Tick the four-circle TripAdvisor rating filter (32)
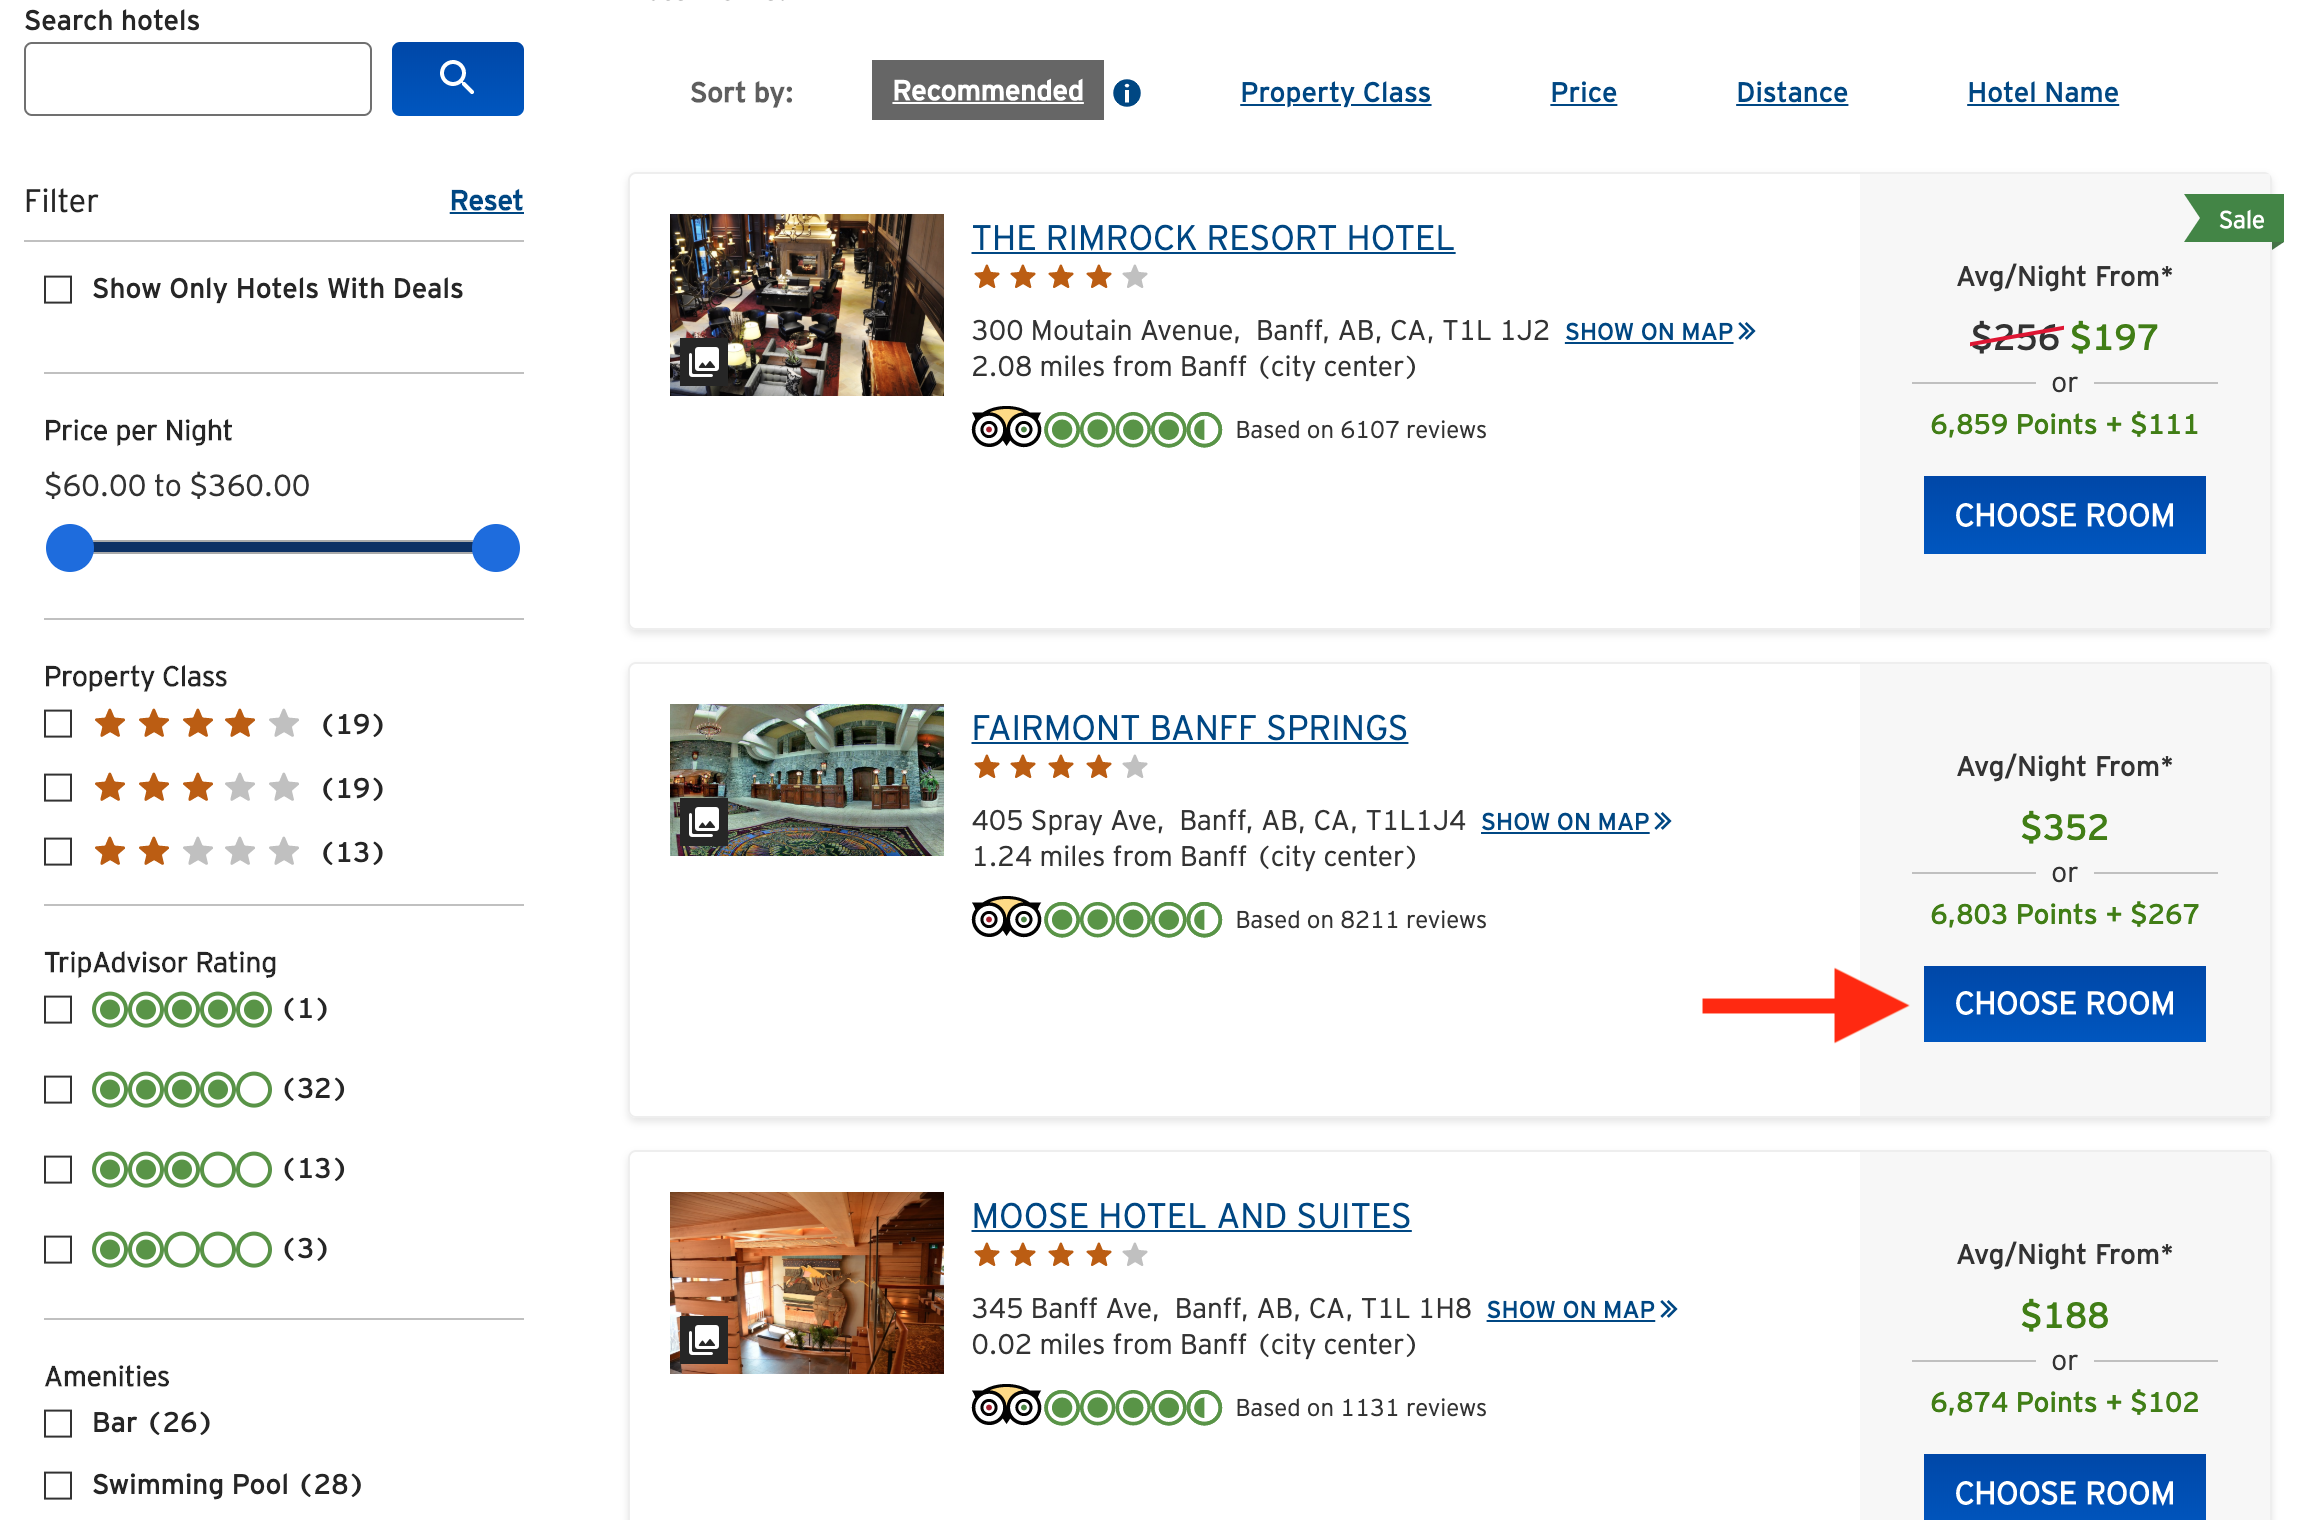 pos(58,1089)
